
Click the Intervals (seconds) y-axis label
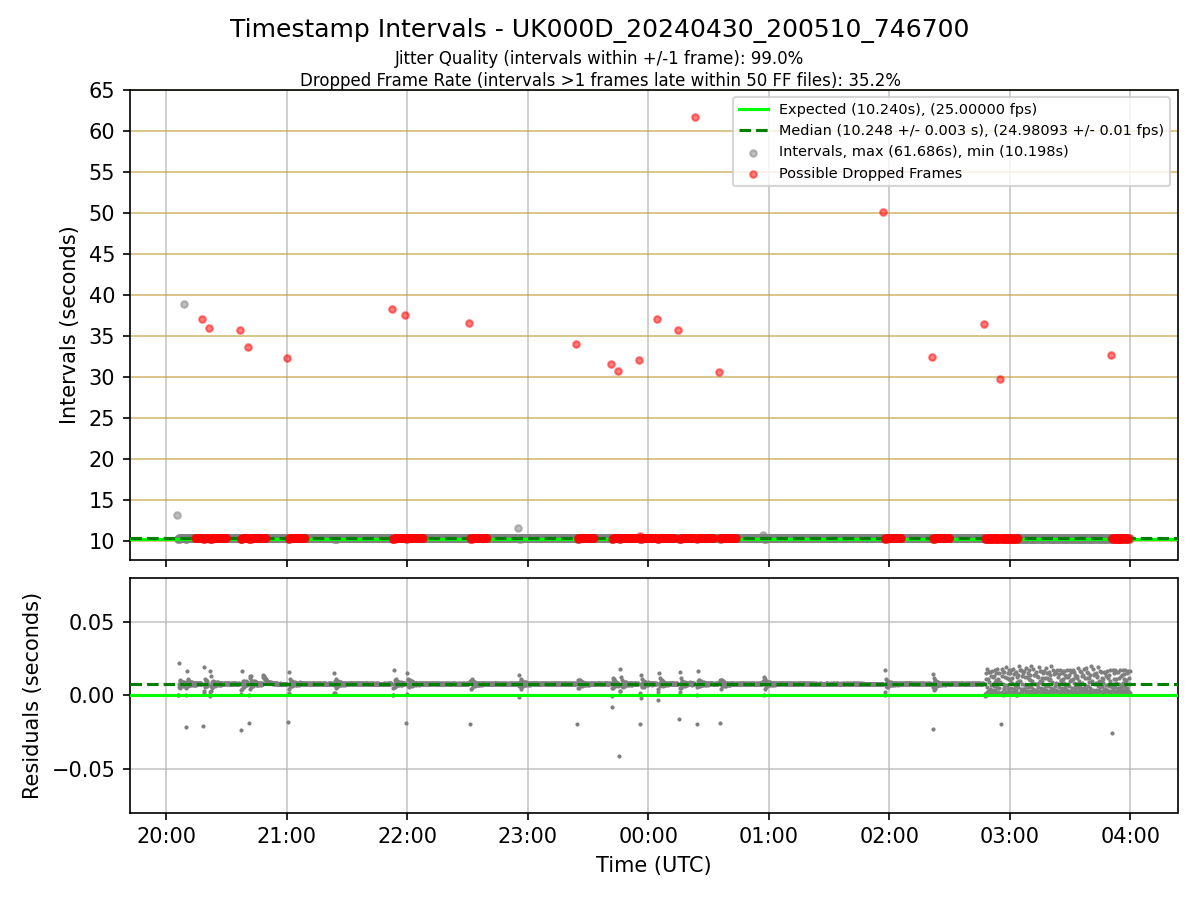point(68,325)
